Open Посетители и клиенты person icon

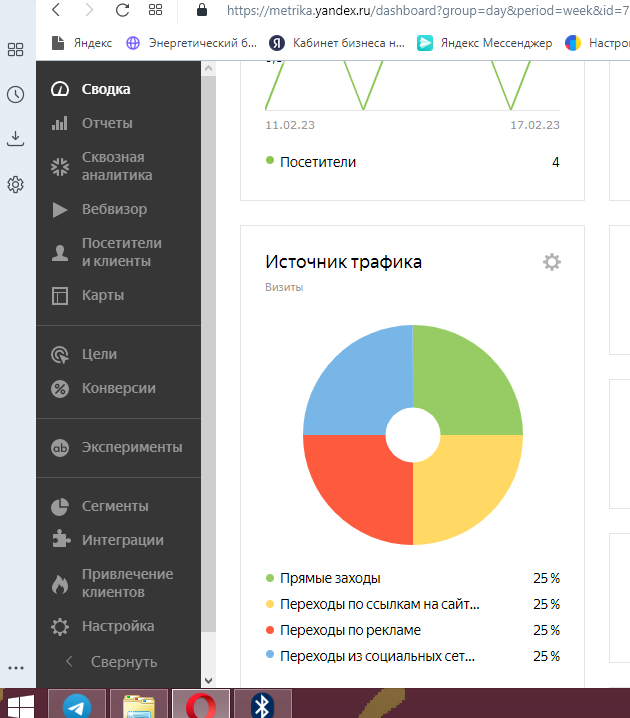coord(60,252)
